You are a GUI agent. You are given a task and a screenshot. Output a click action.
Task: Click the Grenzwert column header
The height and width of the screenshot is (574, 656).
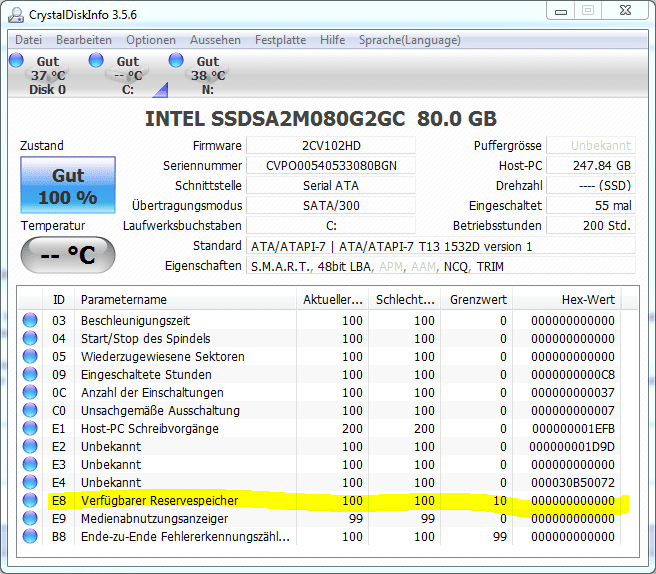pyautogui.click(x=477, y=300)
